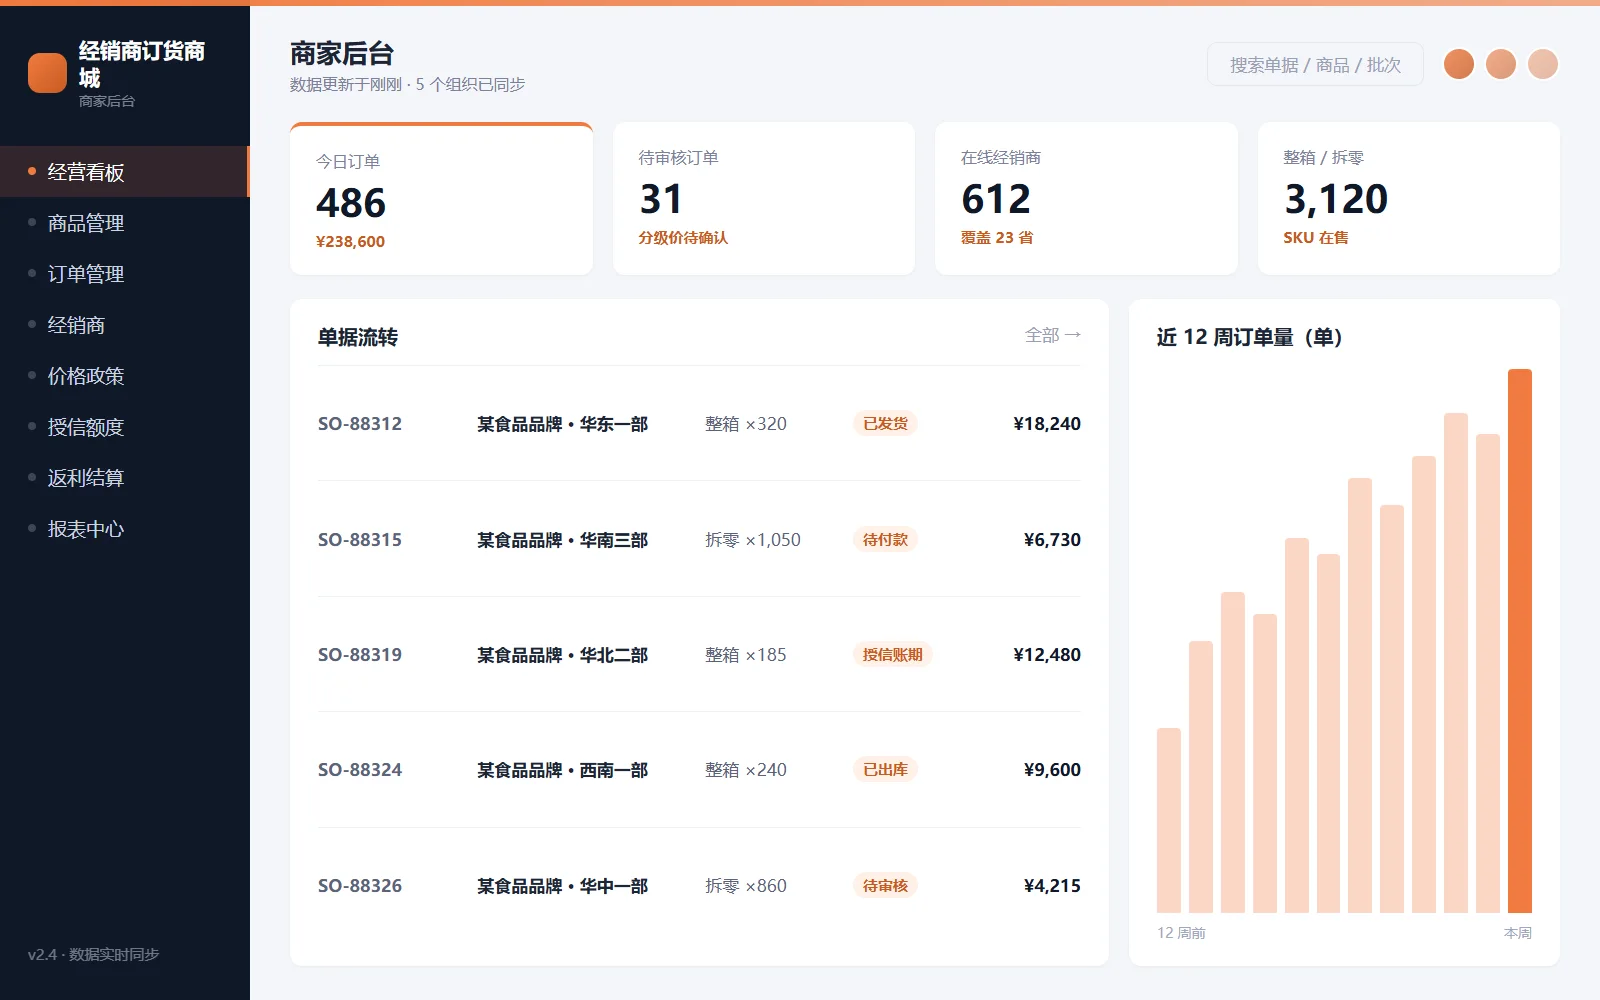Image resolution: width=1600 pixels, height=1000 pixels.
Task: Open 经营看板 in the sidebar
Action: [125, 172]
